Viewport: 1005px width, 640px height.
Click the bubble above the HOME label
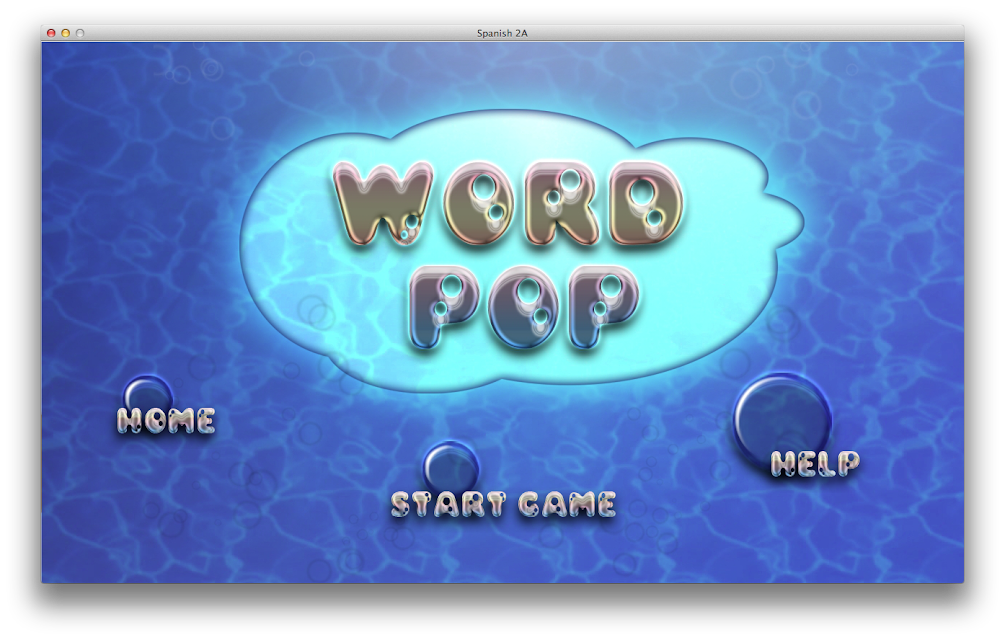pyautogui.click(x=147, y=393)
